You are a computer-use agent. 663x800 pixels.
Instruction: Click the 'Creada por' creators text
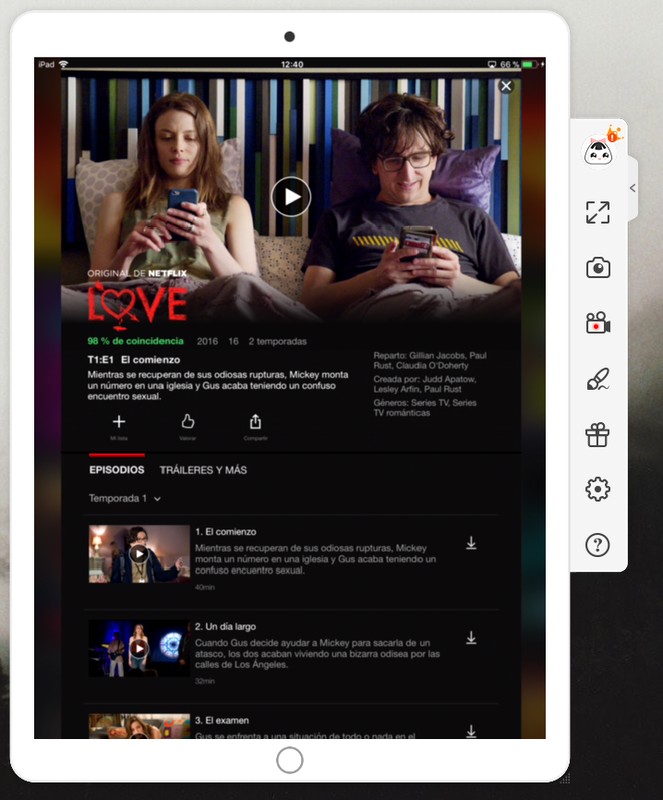[x=425, y=384]
